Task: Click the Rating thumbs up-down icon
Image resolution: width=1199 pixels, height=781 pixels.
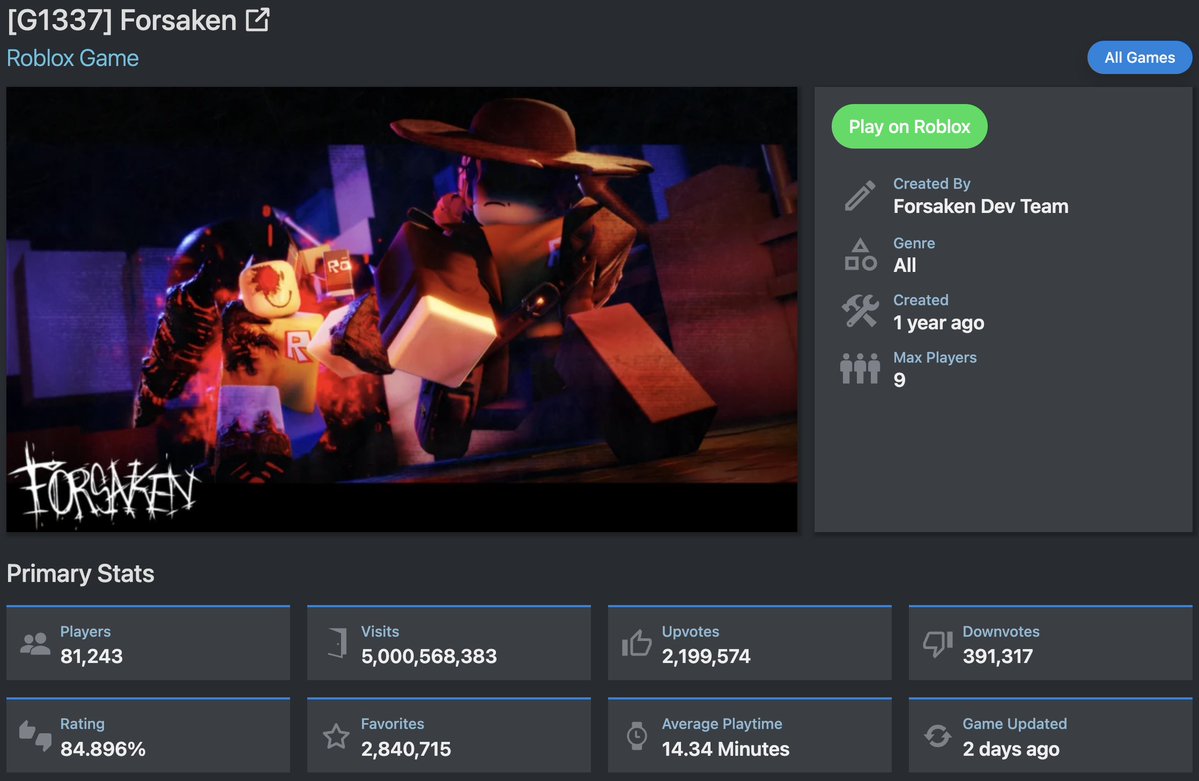Action: tap(35, 736)
